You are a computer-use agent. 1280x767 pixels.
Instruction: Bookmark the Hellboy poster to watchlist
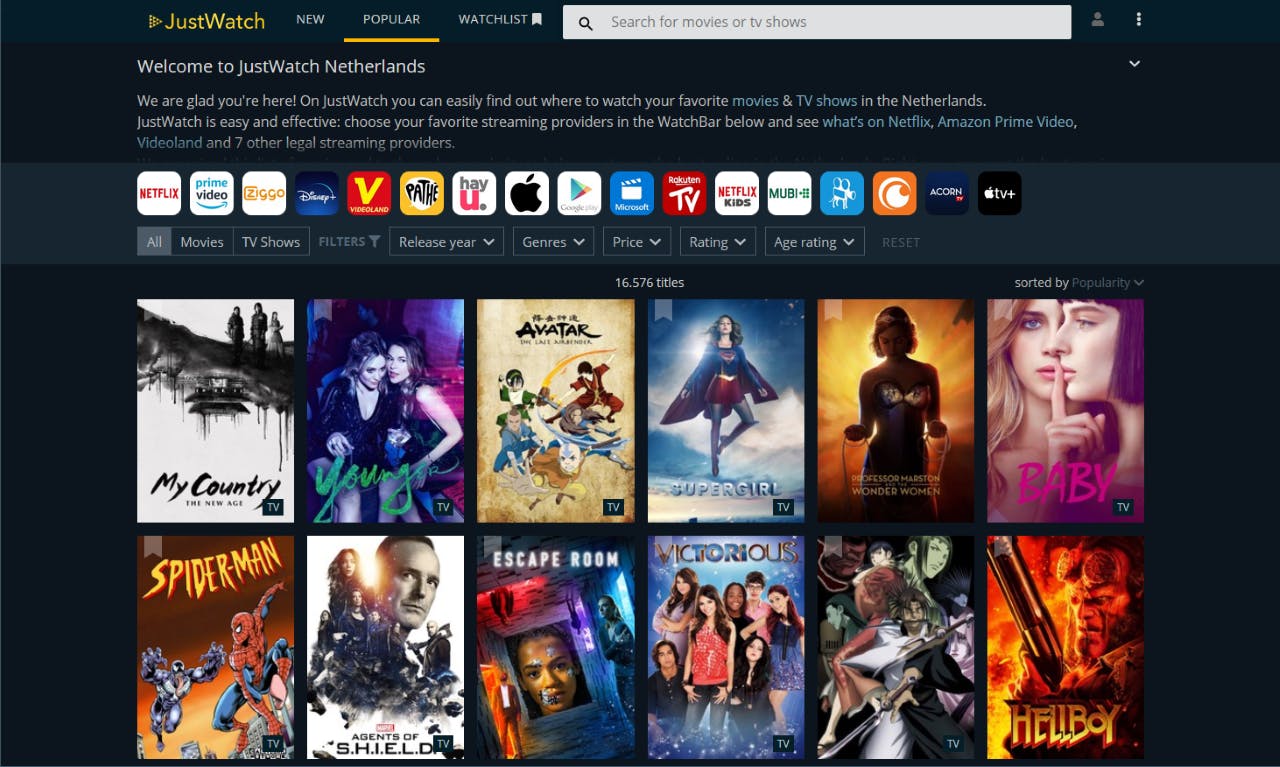pos(1003,546)
